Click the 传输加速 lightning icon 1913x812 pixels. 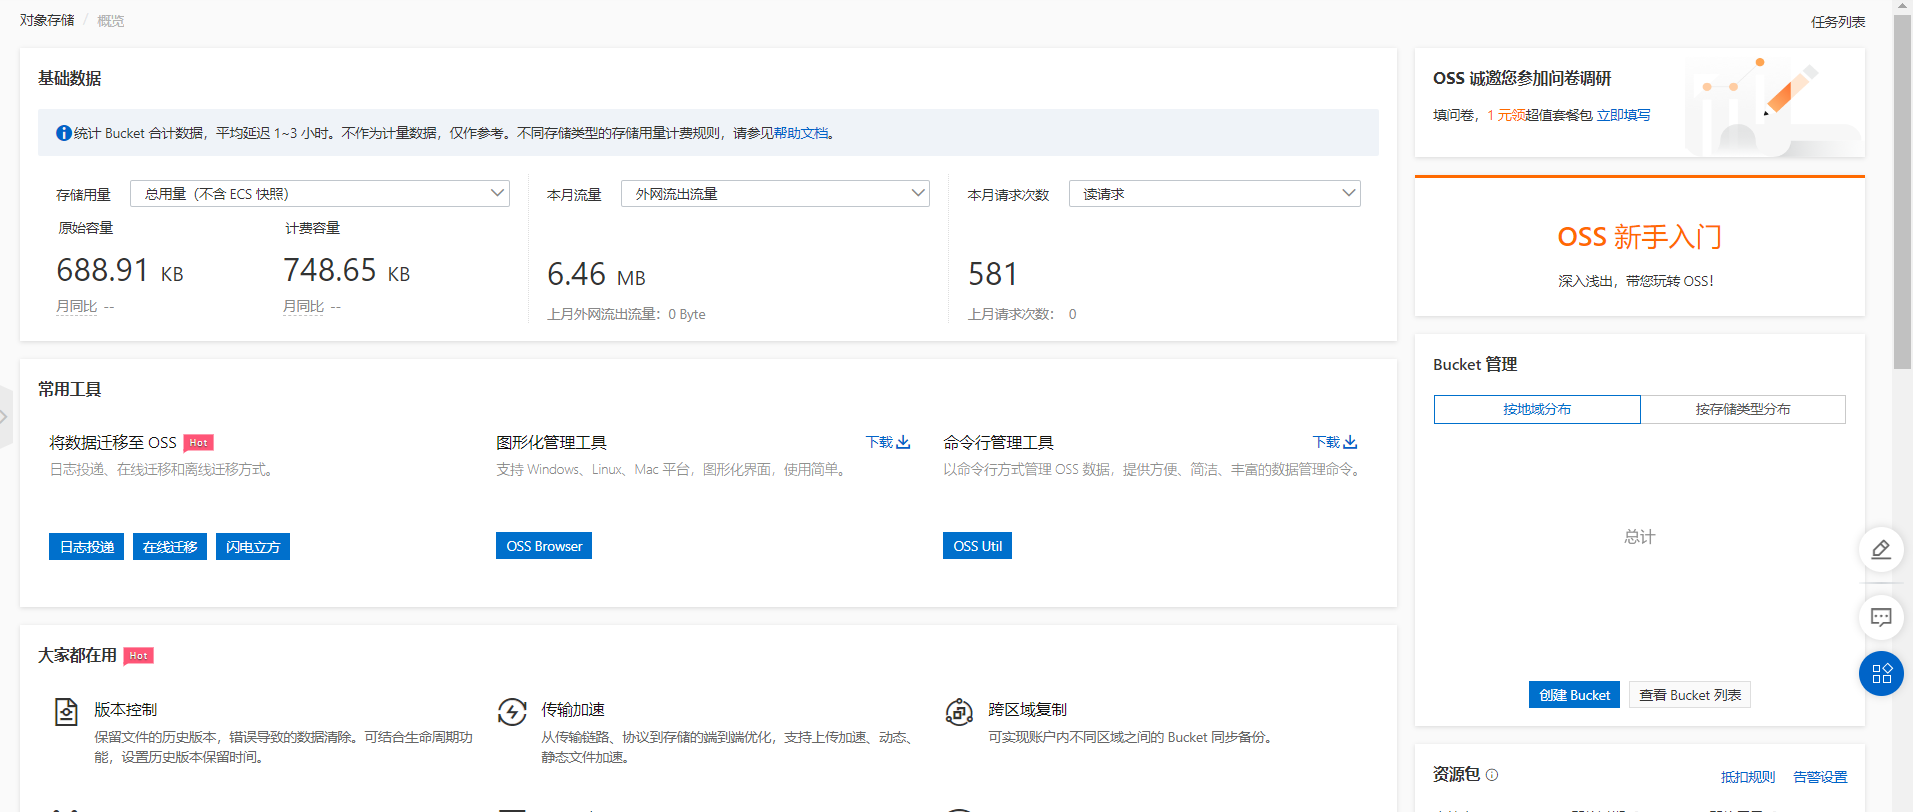tap(512, 712)
